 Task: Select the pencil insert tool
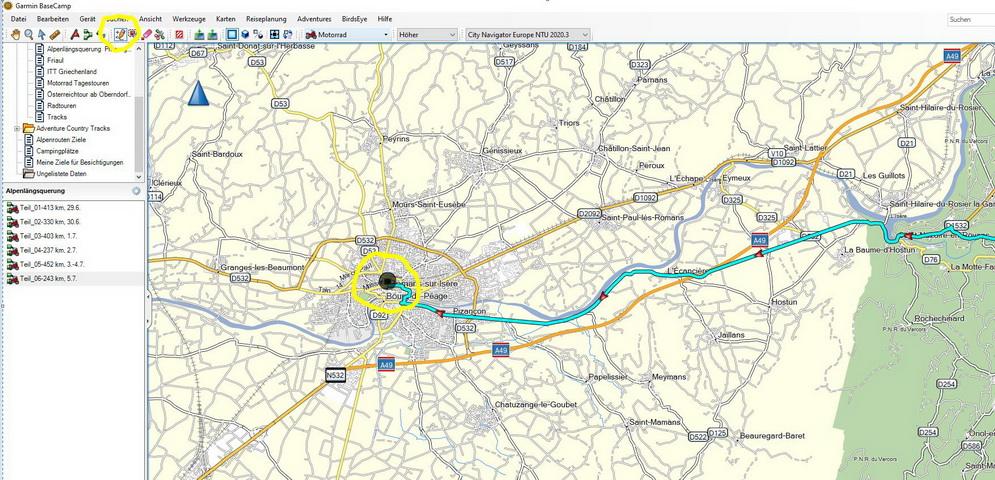(119, 34)
